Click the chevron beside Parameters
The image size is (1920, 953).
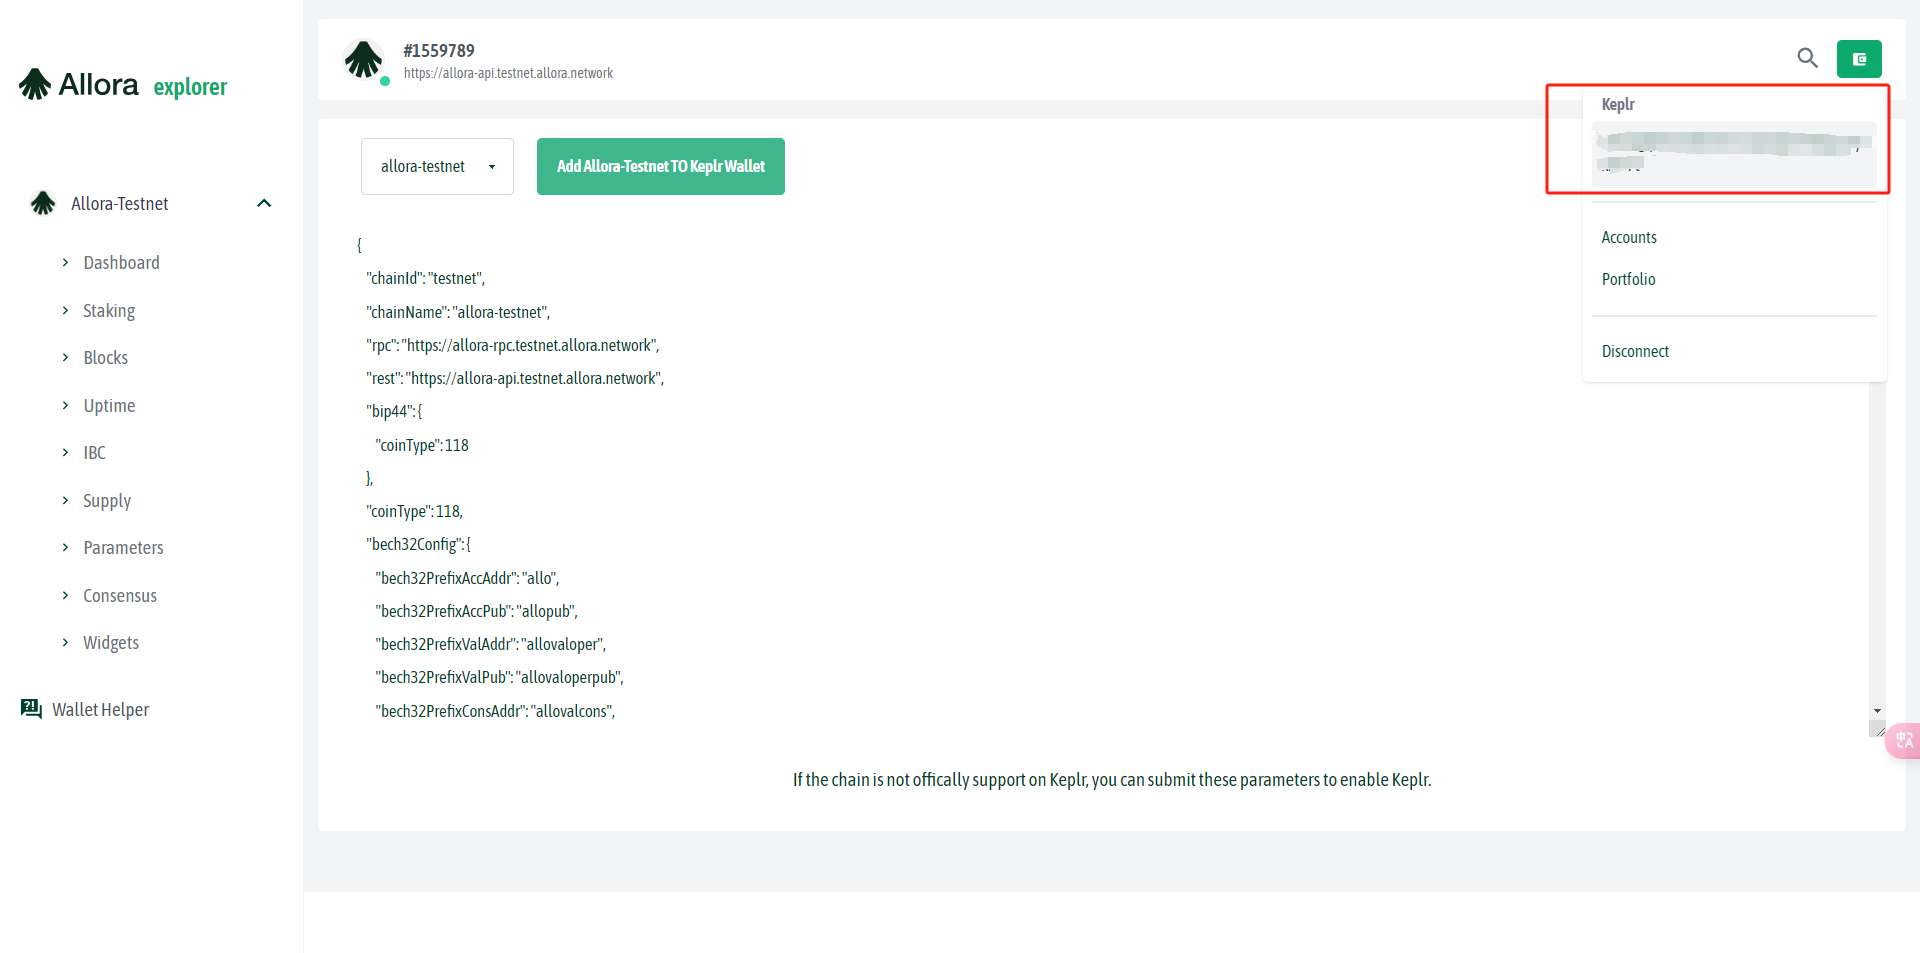click(x=65, y=547)
